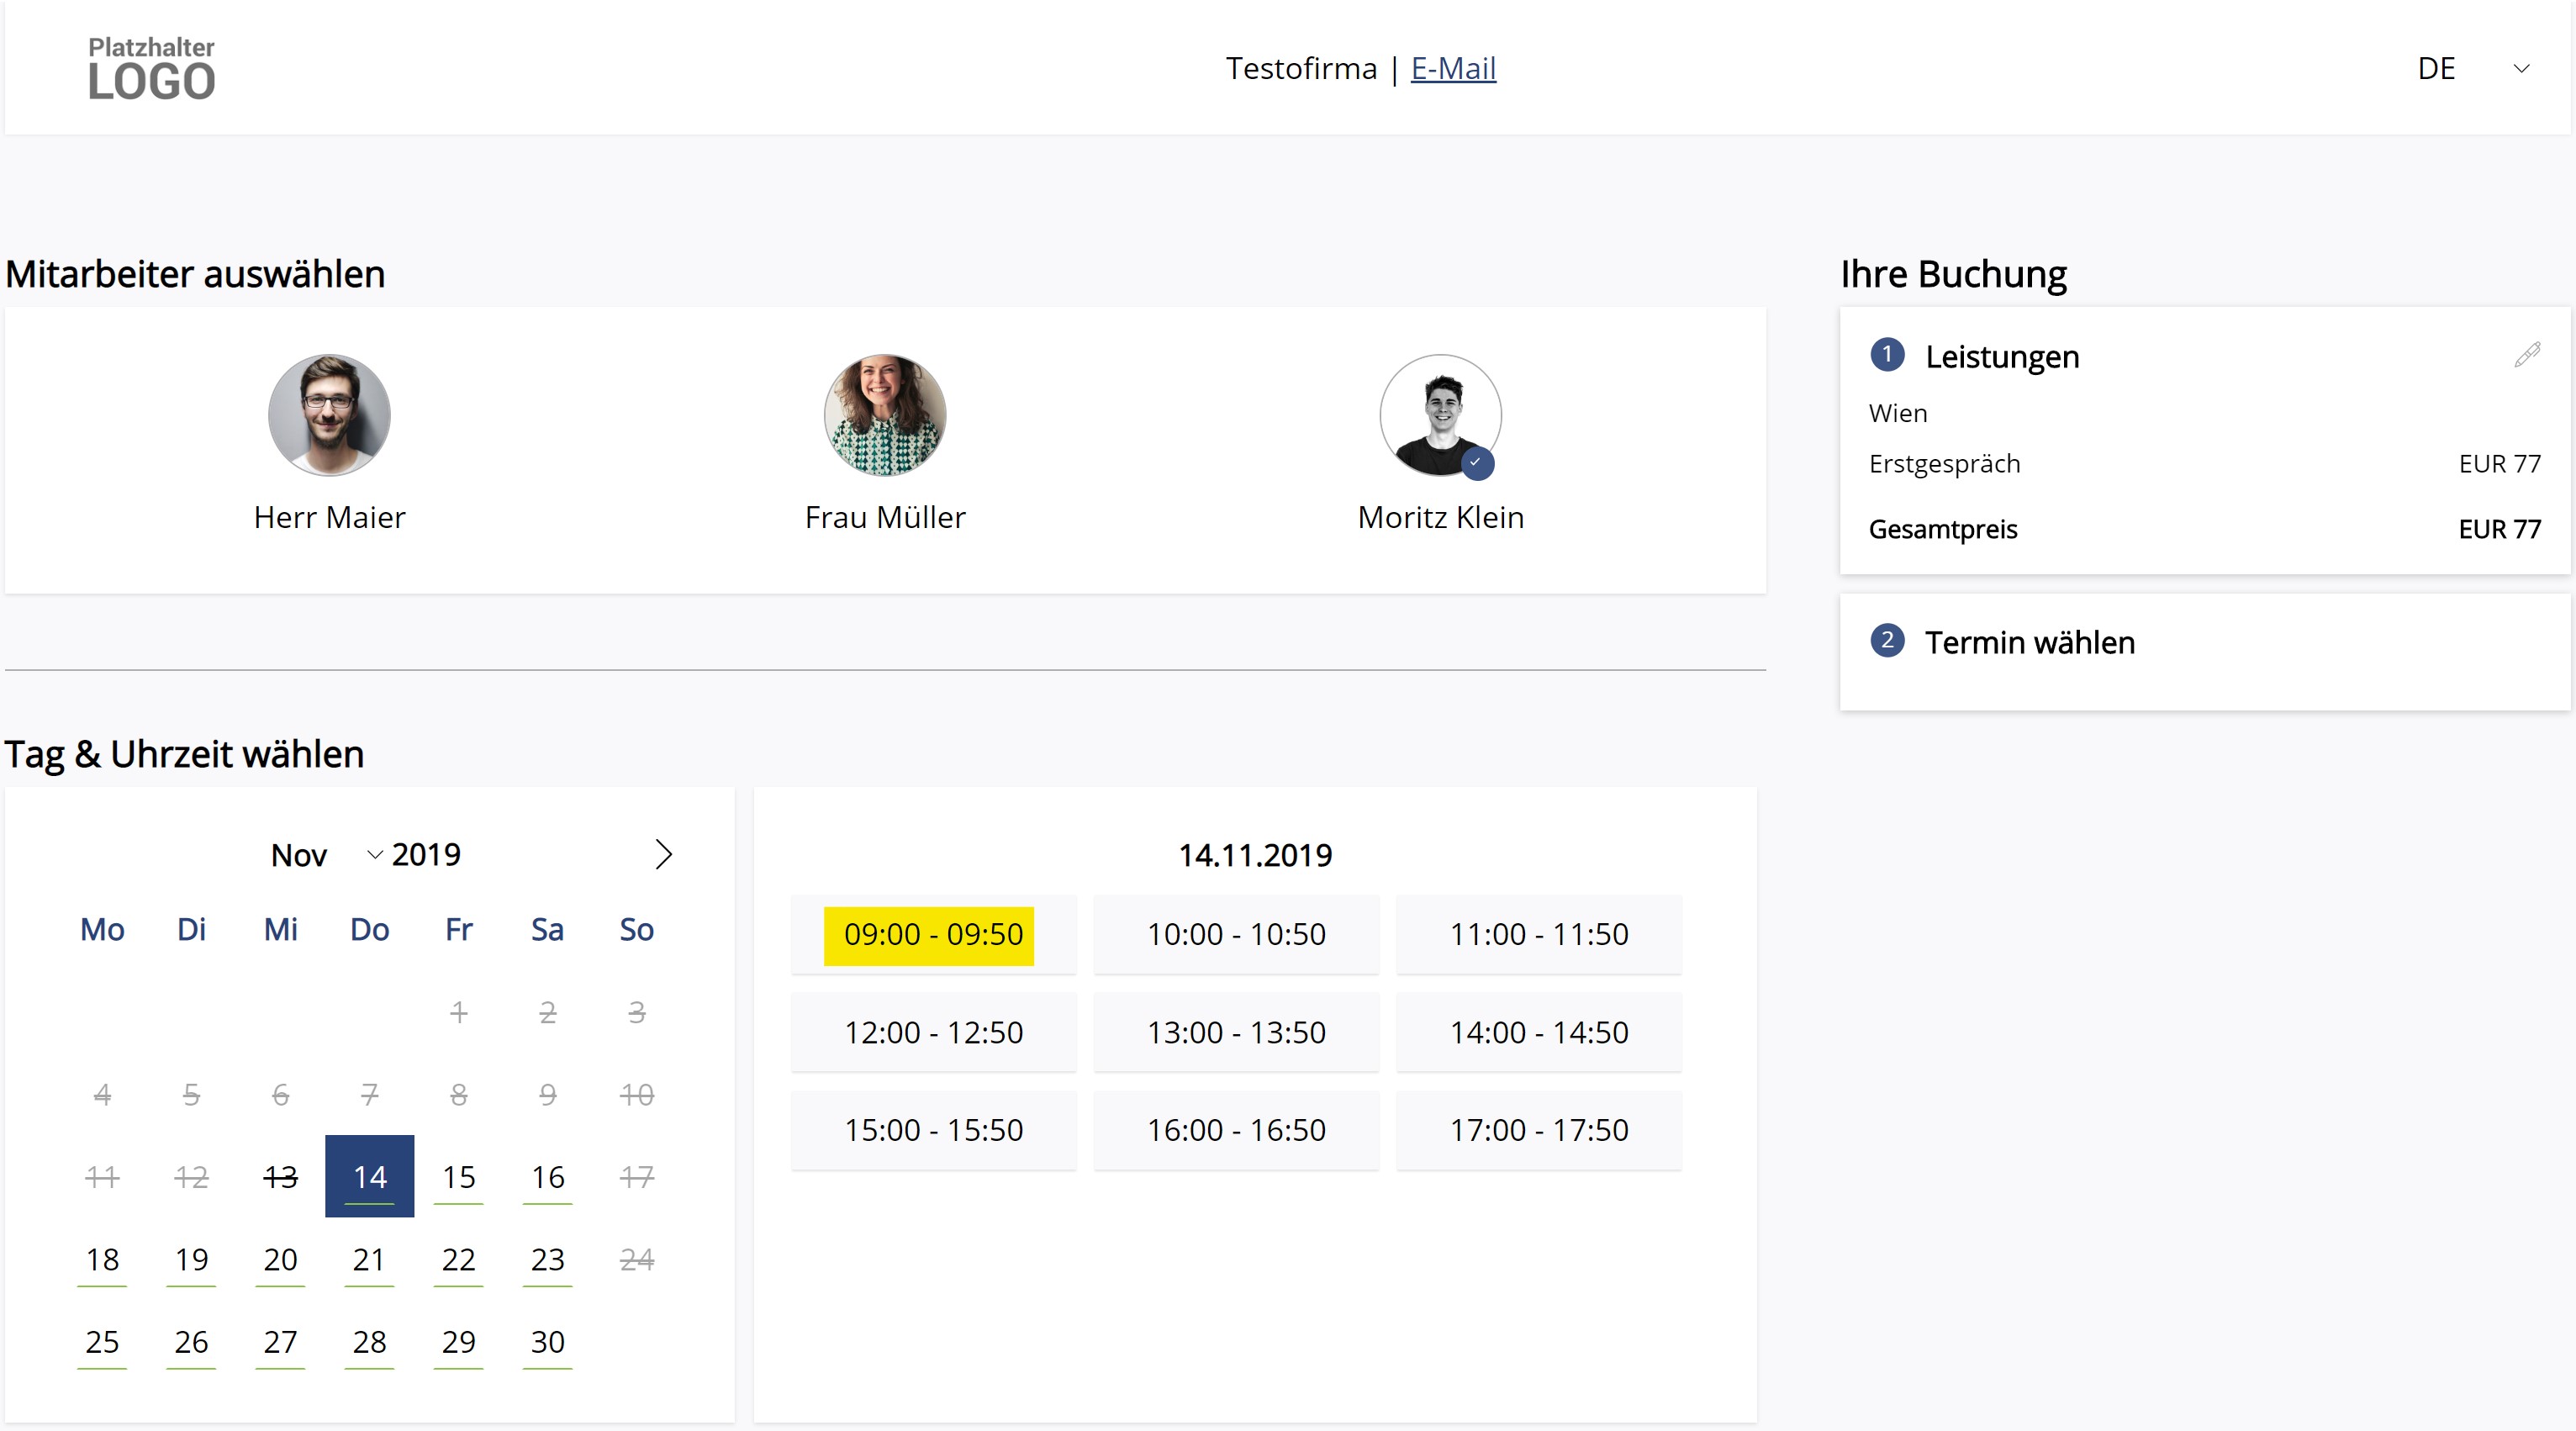Click the Erstgespräch service entry
2576x1431 pixels.
click(1944, 464)
